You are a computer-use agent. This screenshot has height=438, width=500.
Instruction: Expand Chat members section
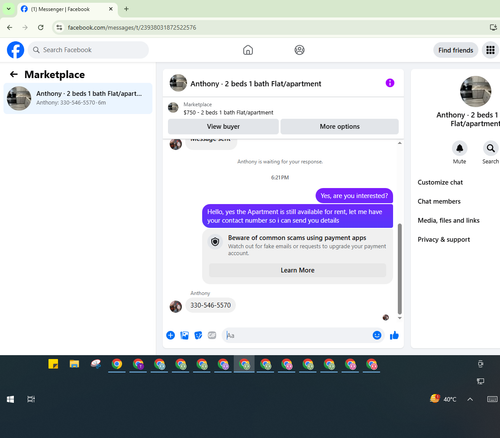tap(439, 201)
